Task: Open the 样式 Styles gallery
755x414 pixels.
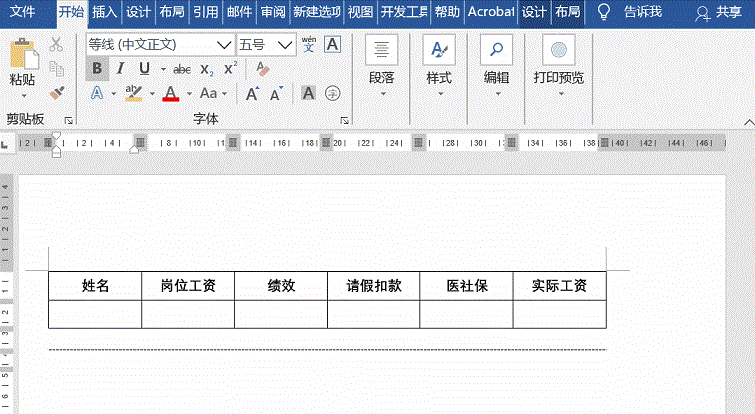Action: pos(439,66)
